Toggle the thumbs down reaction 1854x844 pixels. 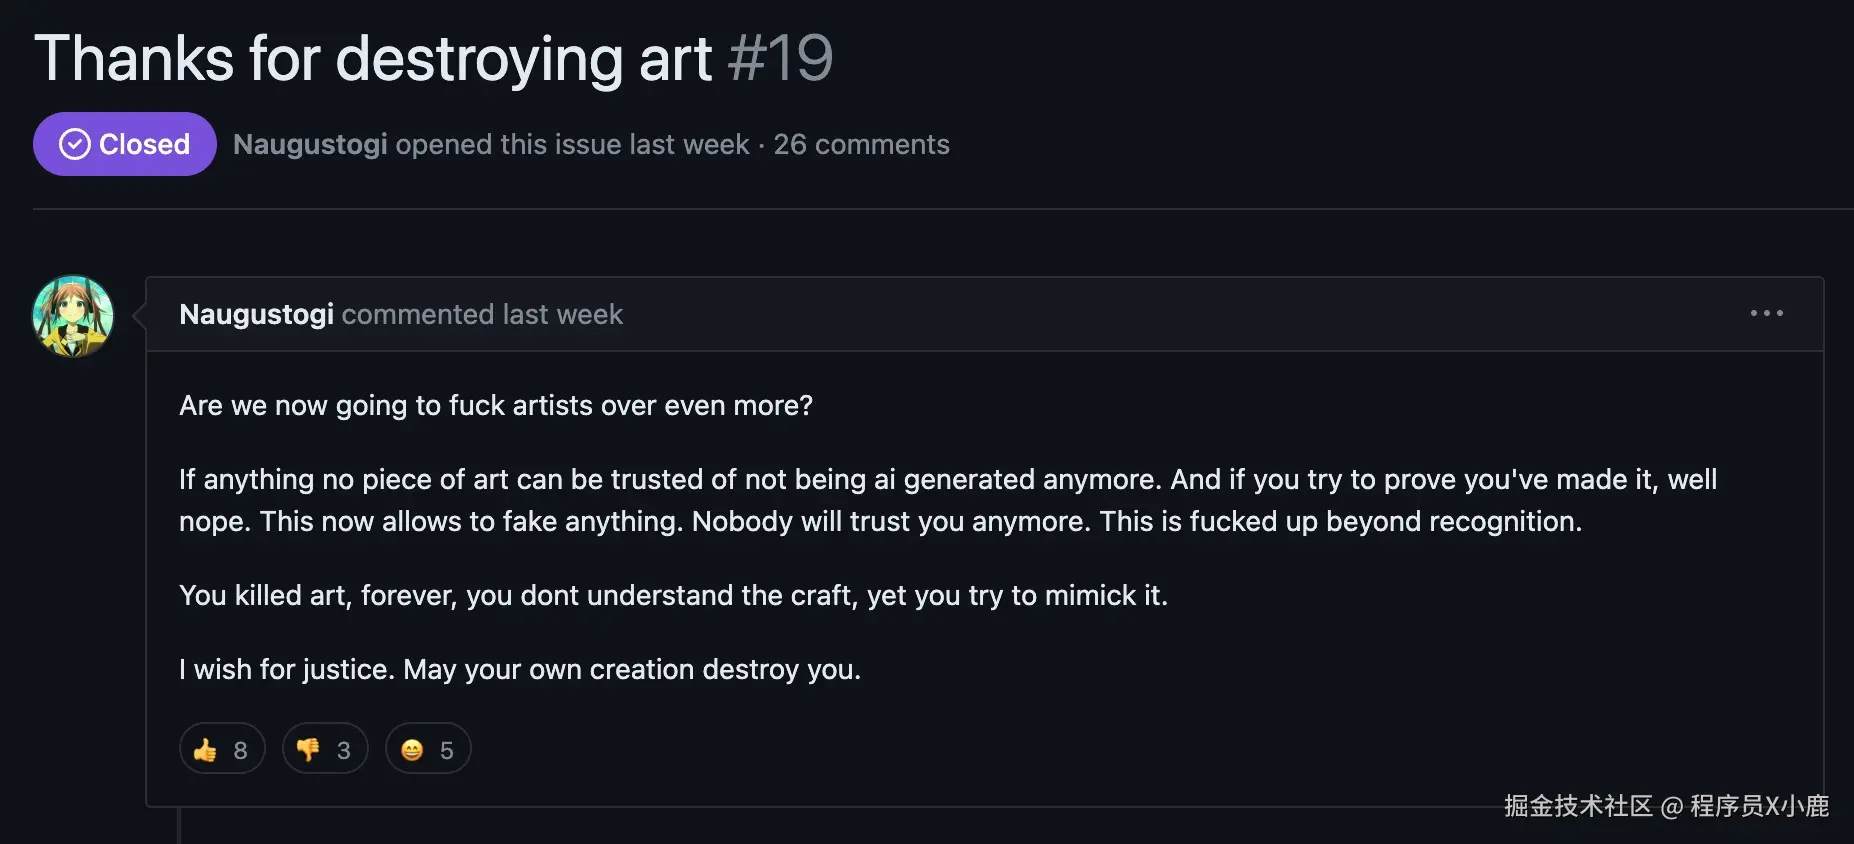pos(325,749)
